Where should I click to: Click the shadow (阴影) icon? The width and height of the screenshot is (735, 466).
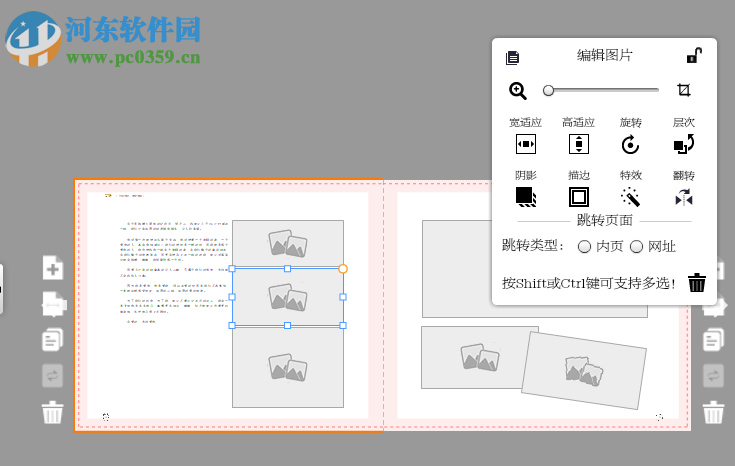[x=526, y=197]
